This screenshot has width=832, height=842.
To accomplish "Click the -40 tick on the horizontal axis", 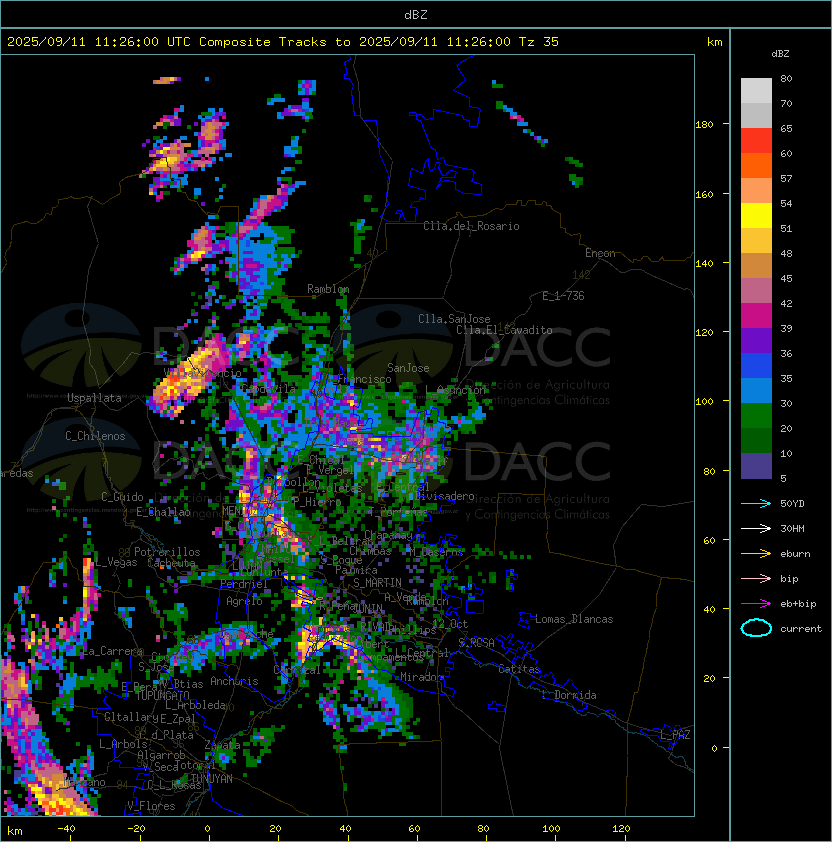I will pyautogui.click(x=66, y=829).
